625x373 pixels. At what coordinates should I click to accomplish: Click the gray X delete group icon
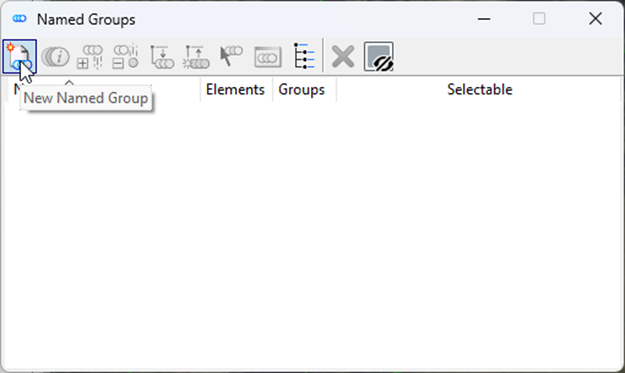point(343,57)
